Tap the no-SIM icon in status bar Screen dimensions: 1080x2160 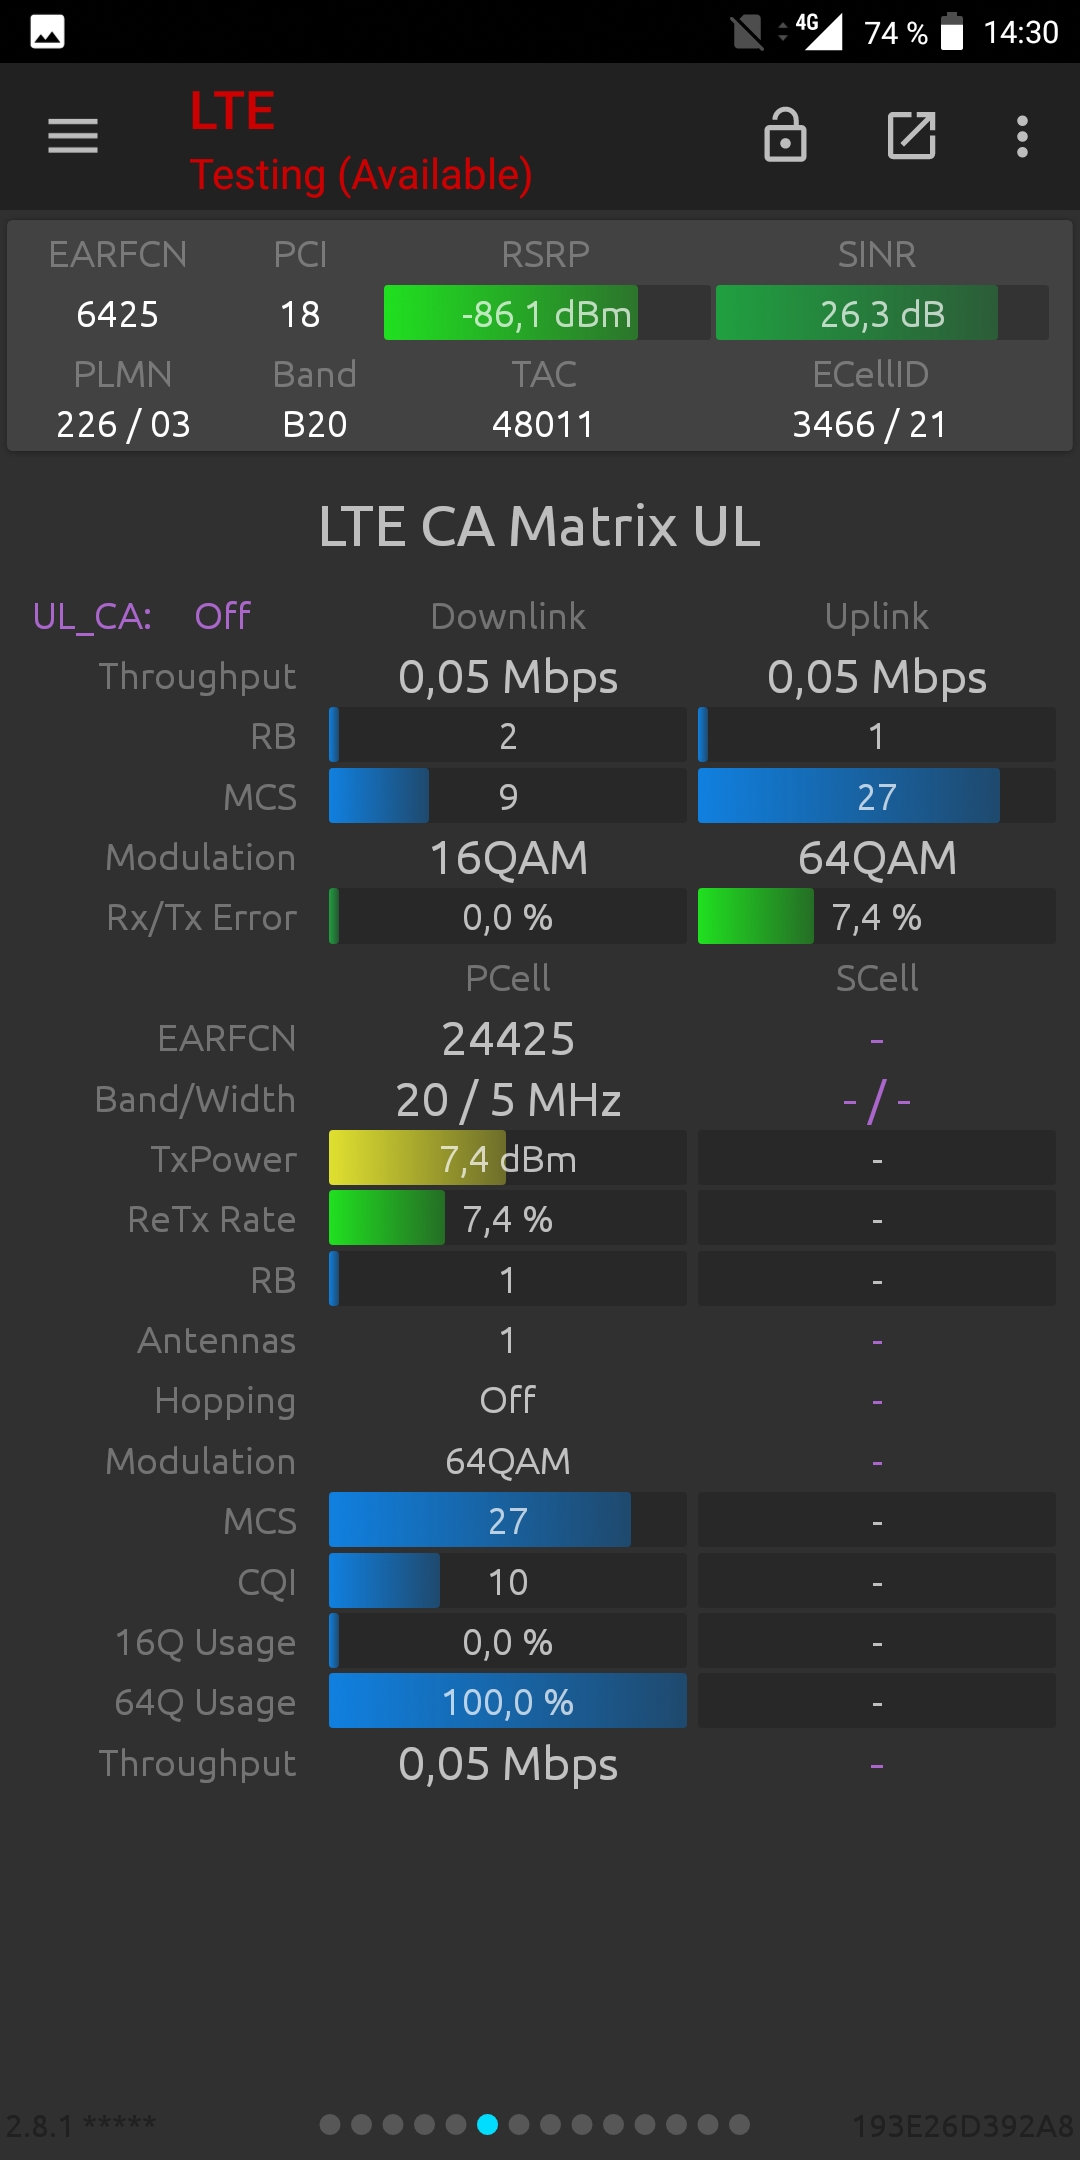(x=747, y=32)
